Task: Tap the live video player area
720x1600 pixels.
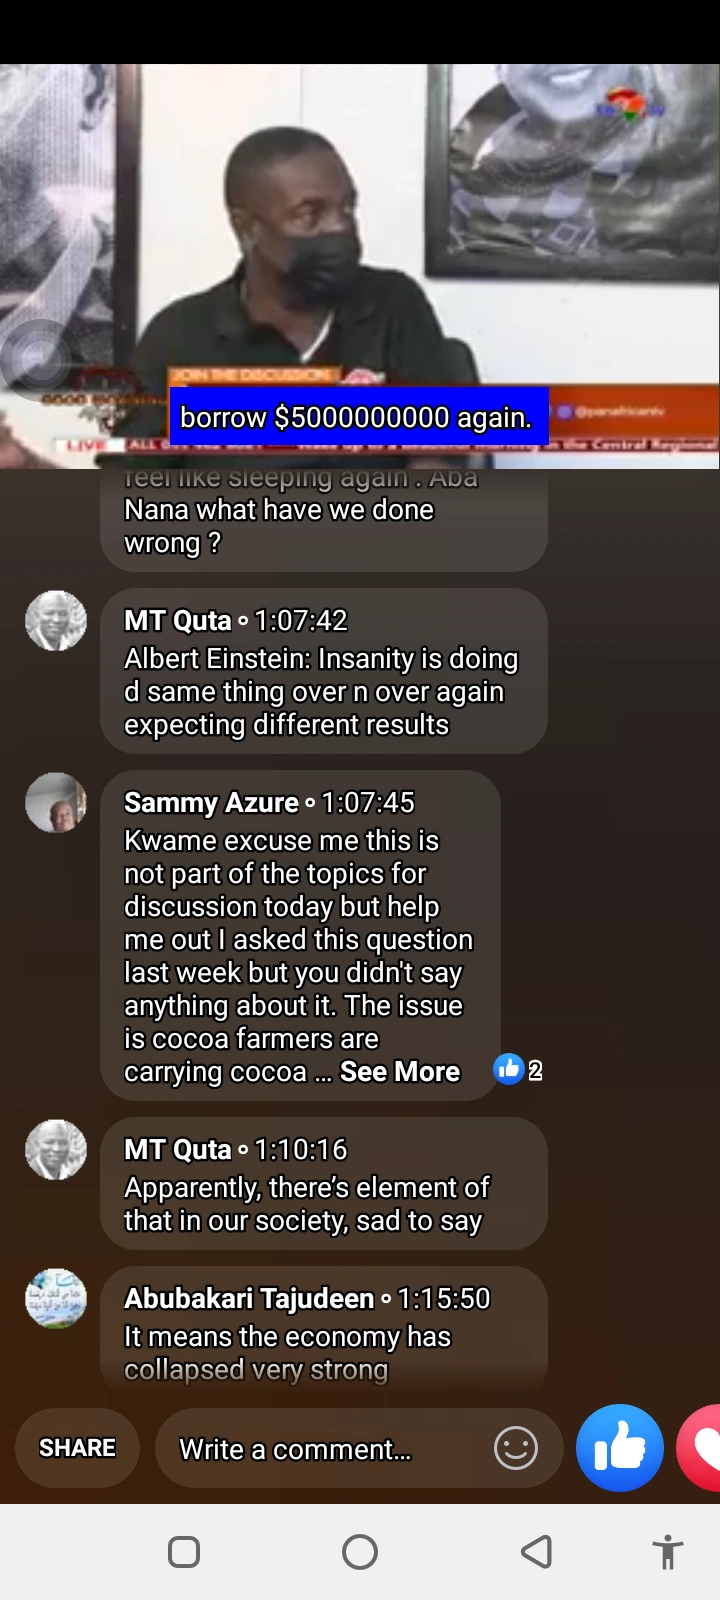Action: (x=360, y=266)
